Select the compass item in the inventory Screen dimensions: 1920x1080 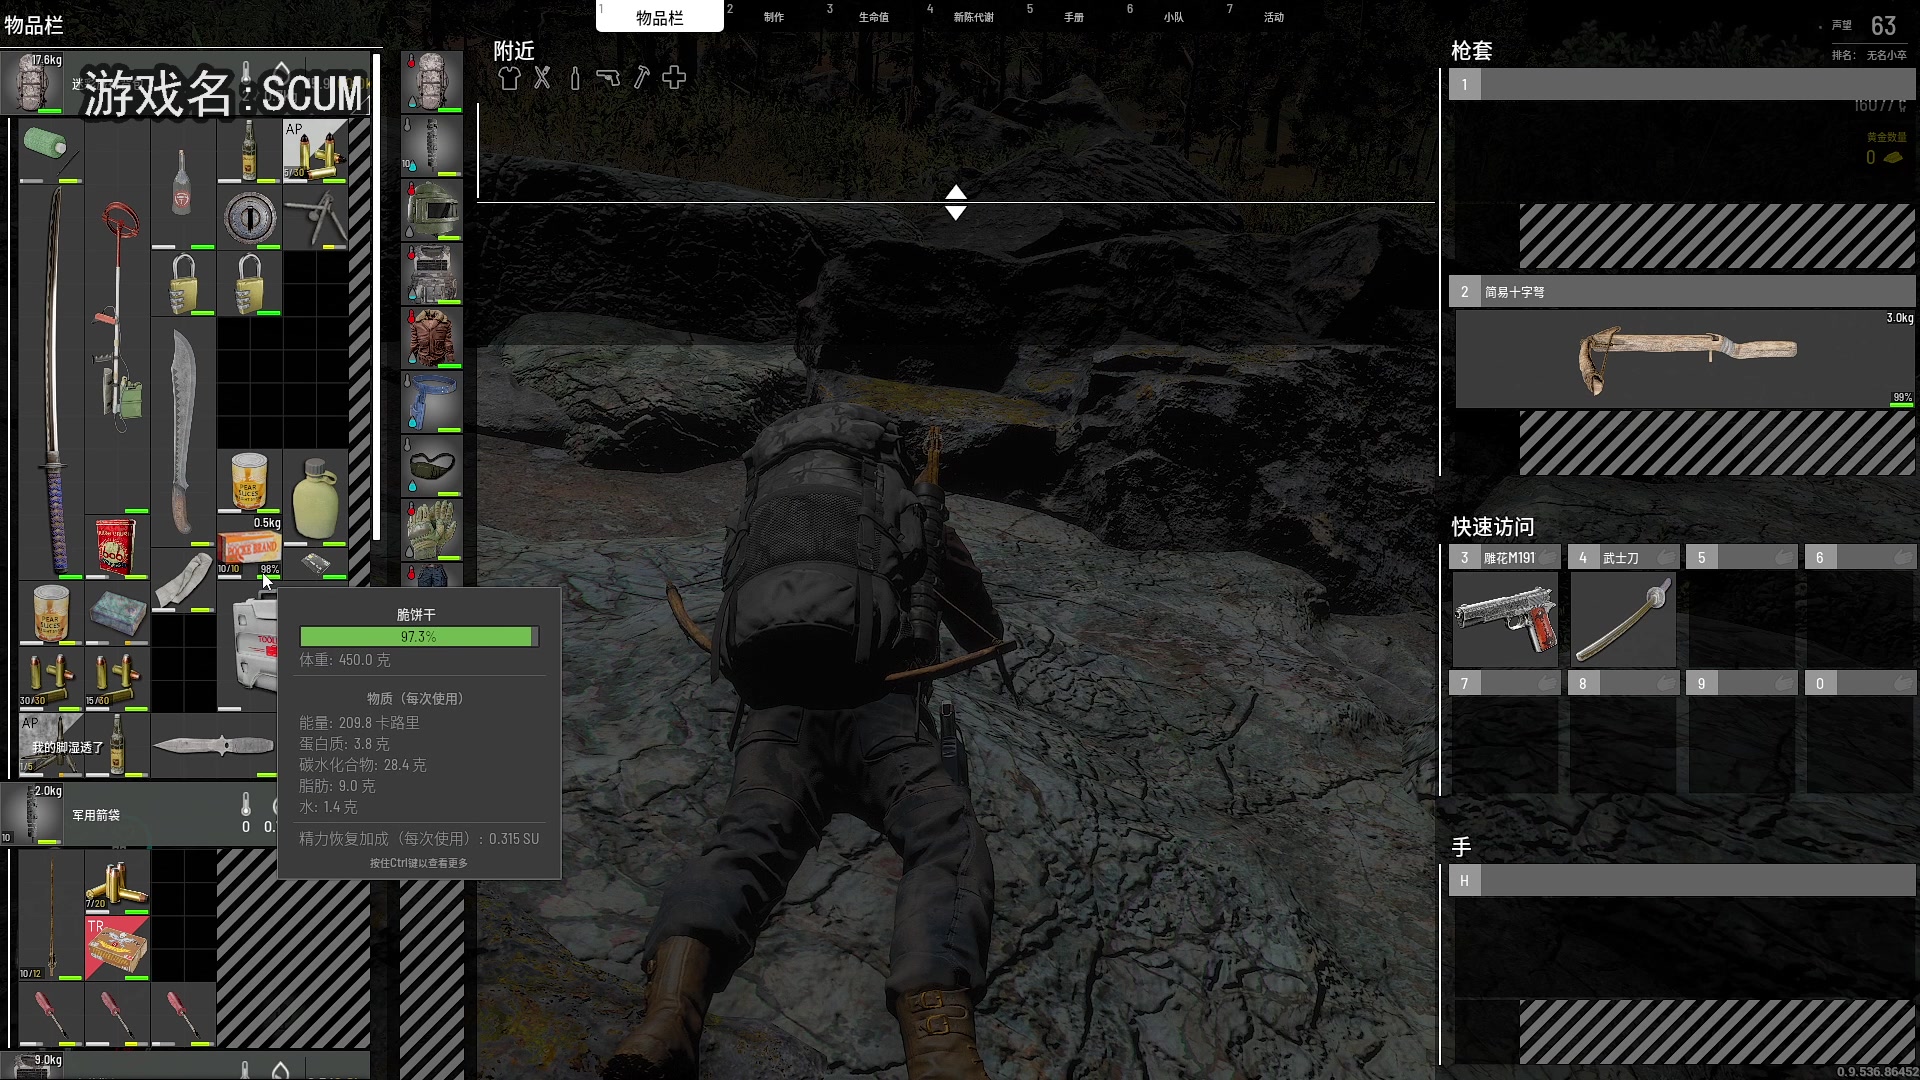coord(250,216)
